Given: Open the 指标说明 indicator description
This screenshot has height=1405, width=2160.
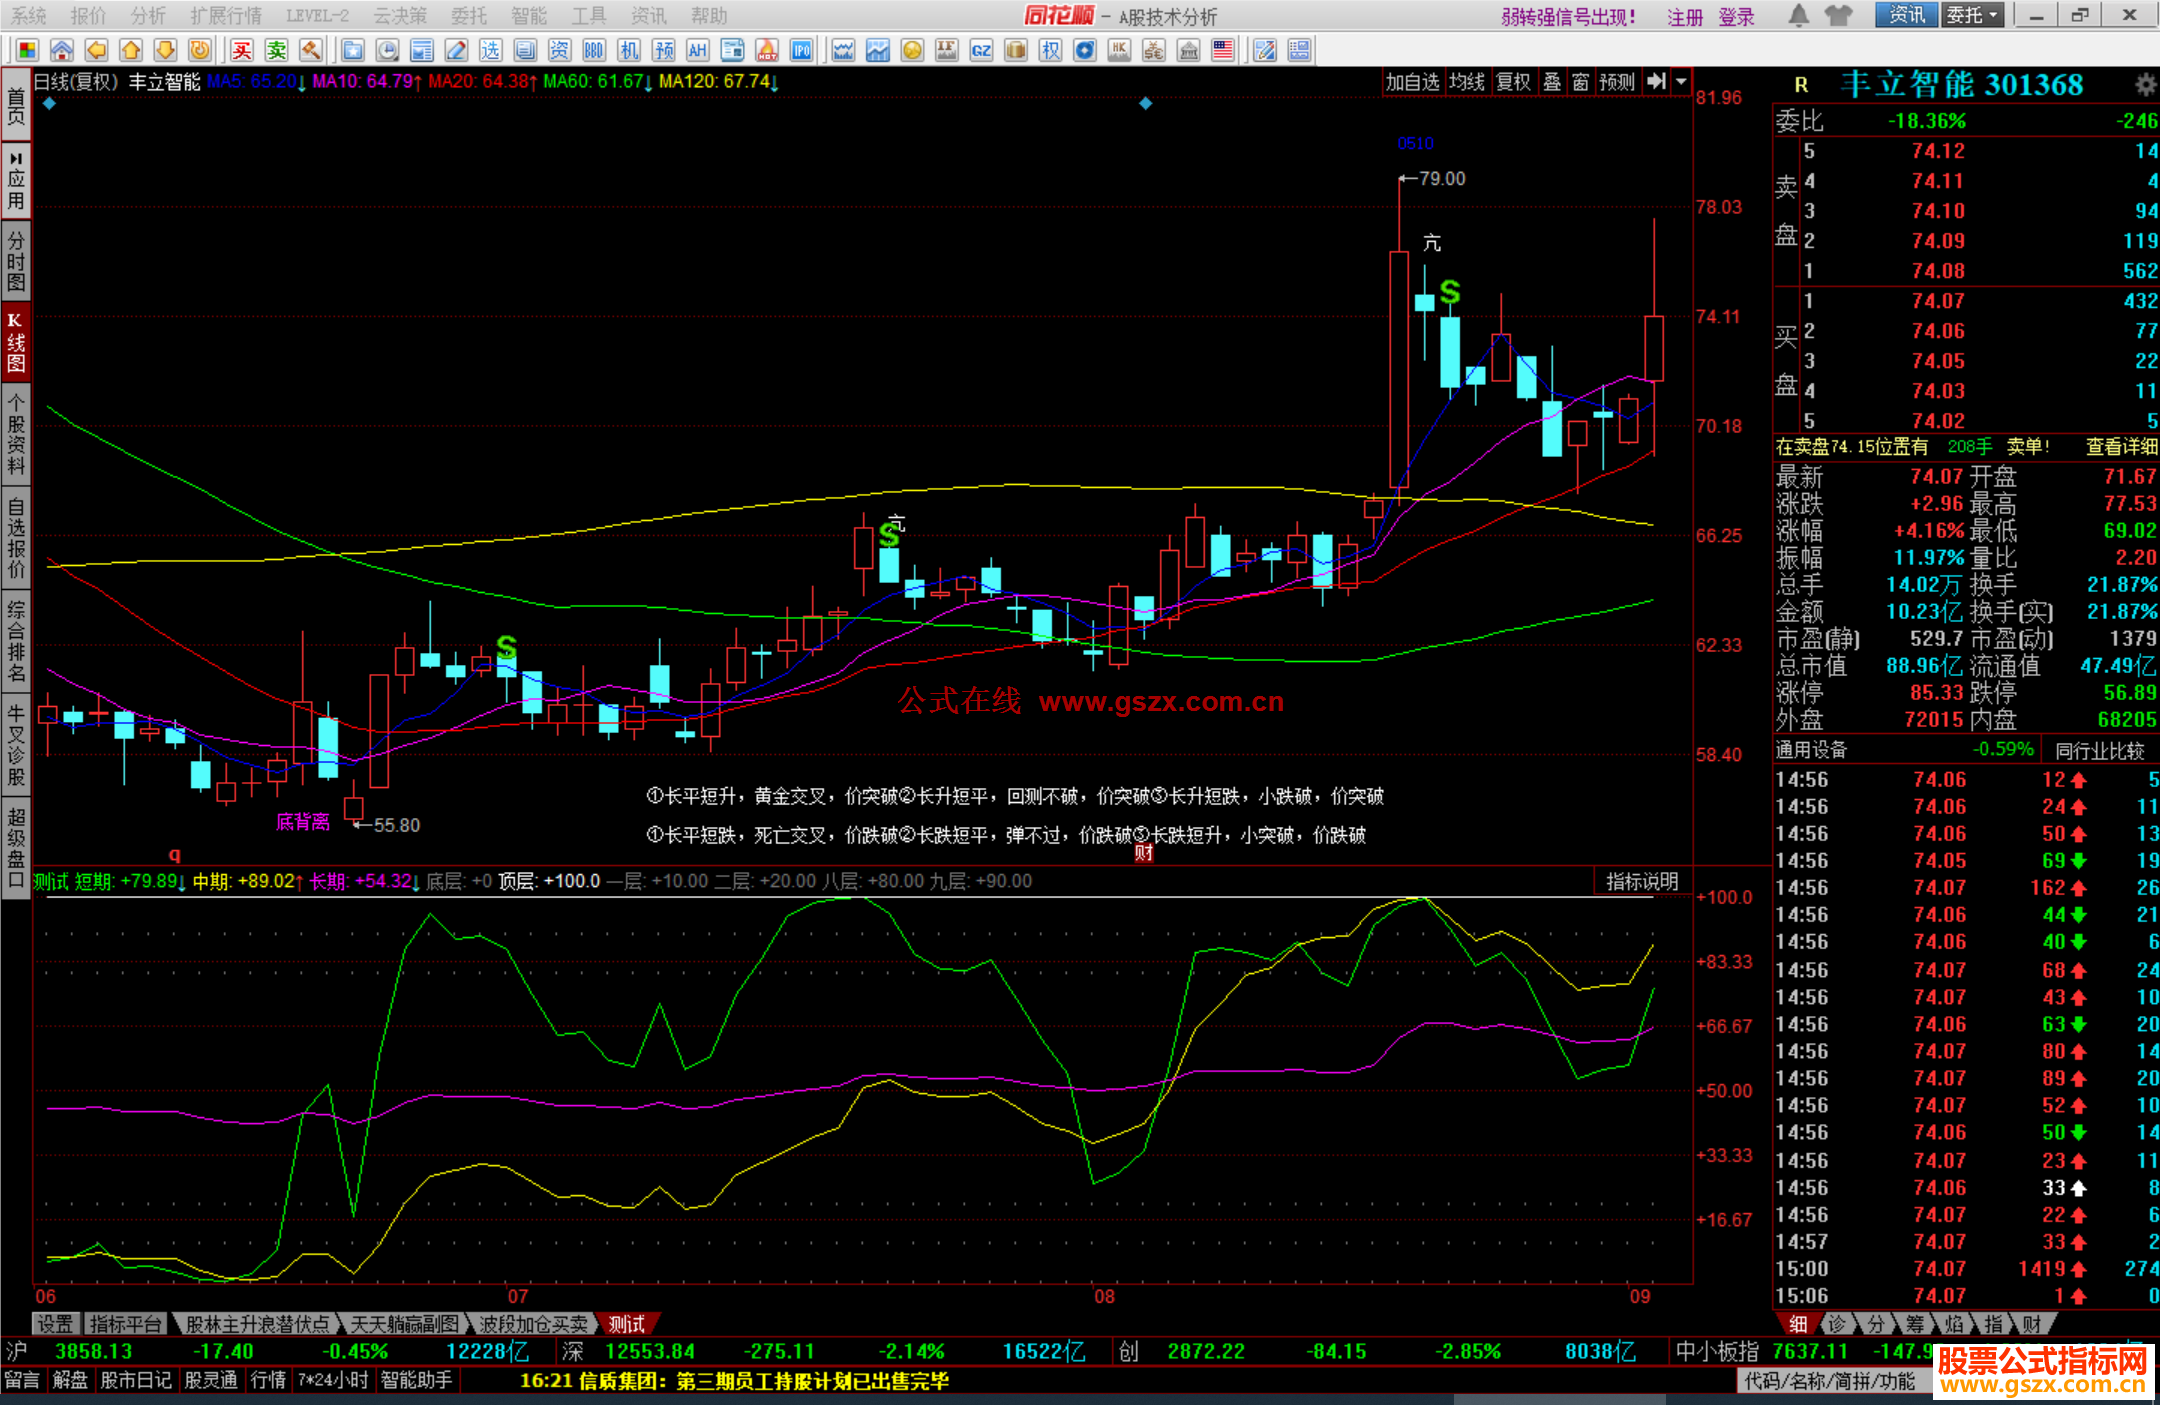Looking at the screenshot, I should tap(1641, 881).
